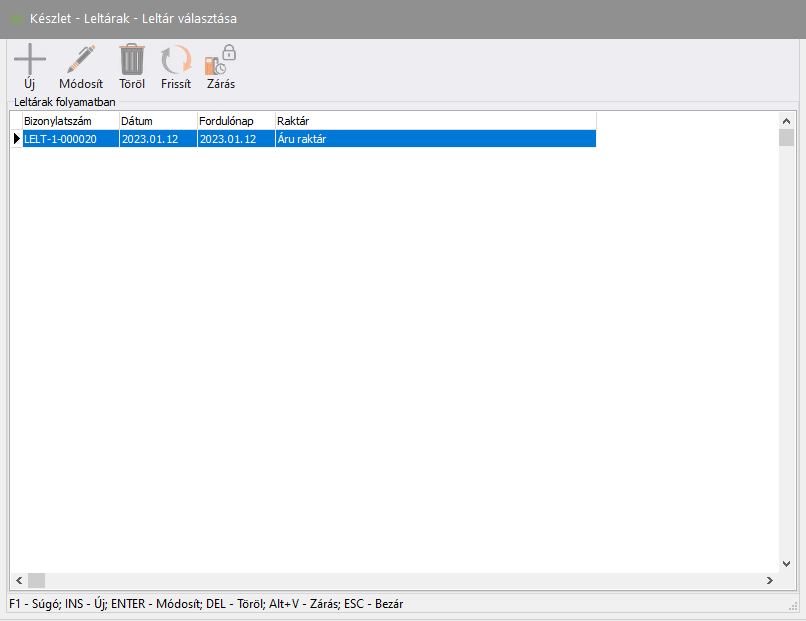The height and width of the screenshot is (621, 806).
Task: Select the LELT-1-000020 document number cell
Action: pyautogui.click(x=69, y=139)
